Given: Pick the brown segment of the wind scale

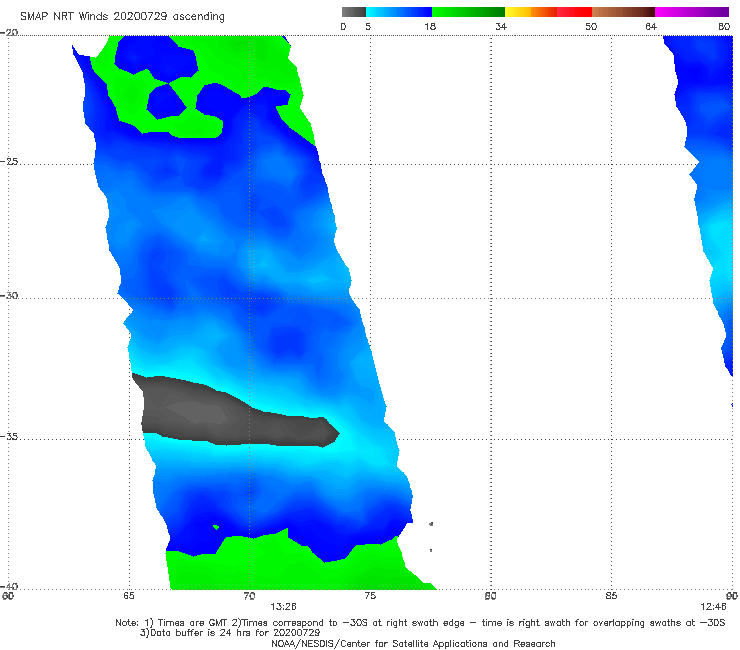Looking at the screenshot, I should click(623, 12).
